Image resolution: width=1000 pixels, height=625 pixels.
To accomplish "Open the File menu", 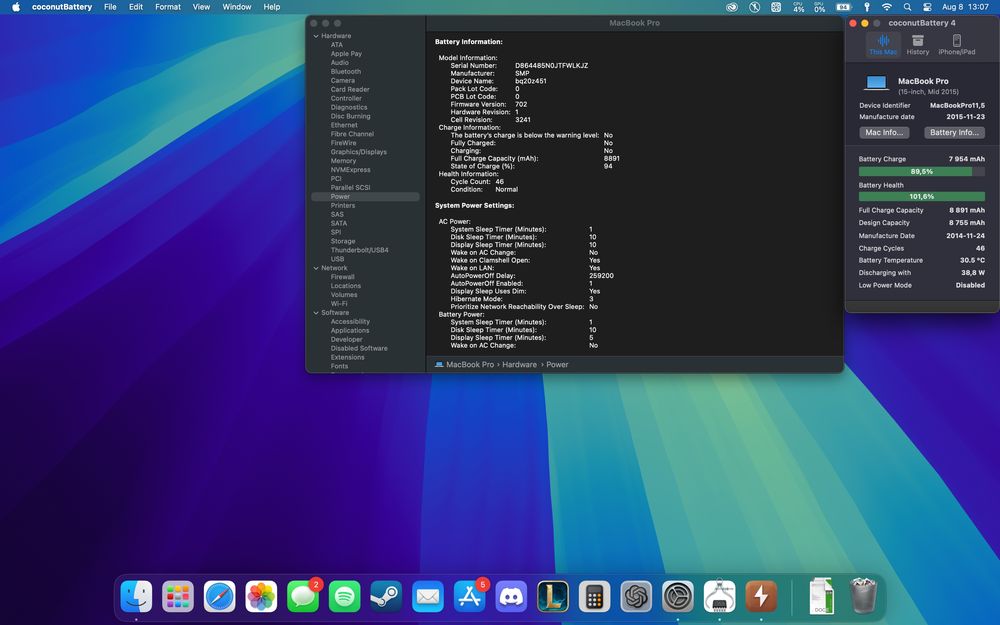I will [110, 7].
